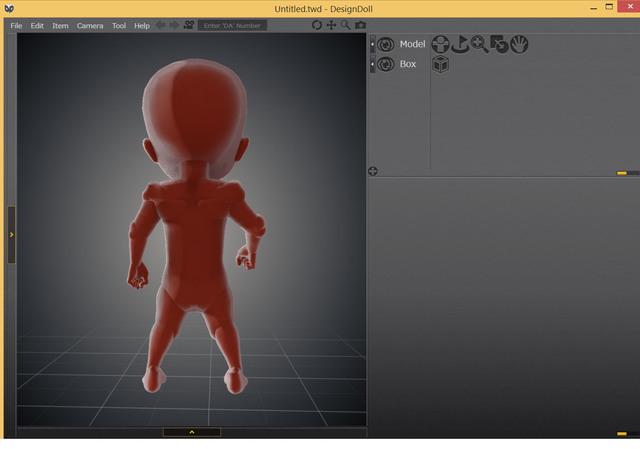The height and width of the screenshot is (449, 640).
Task: Open the Camera menu
Action: [x=89, y=25]
